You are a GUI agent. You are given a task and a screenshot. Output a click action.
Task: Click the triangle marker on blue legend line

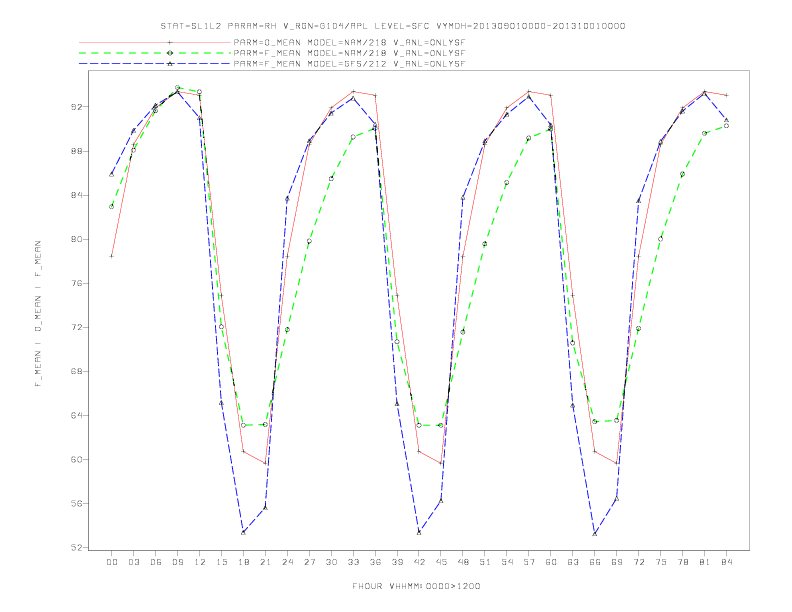[170, 64]
